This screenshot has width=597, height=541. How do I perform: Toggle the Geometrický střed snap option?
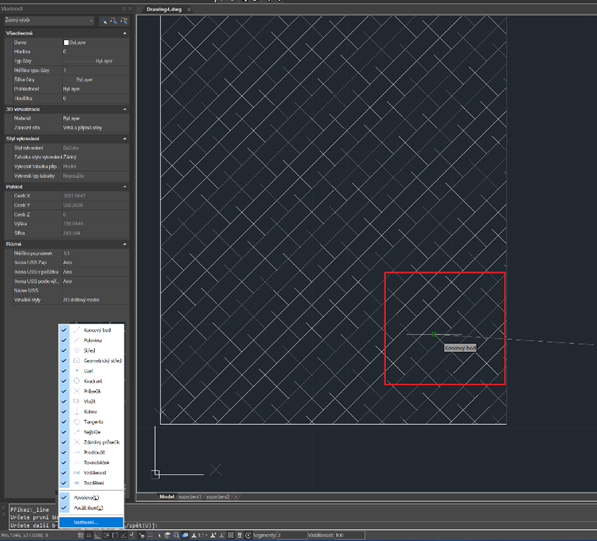pos(91,361)
